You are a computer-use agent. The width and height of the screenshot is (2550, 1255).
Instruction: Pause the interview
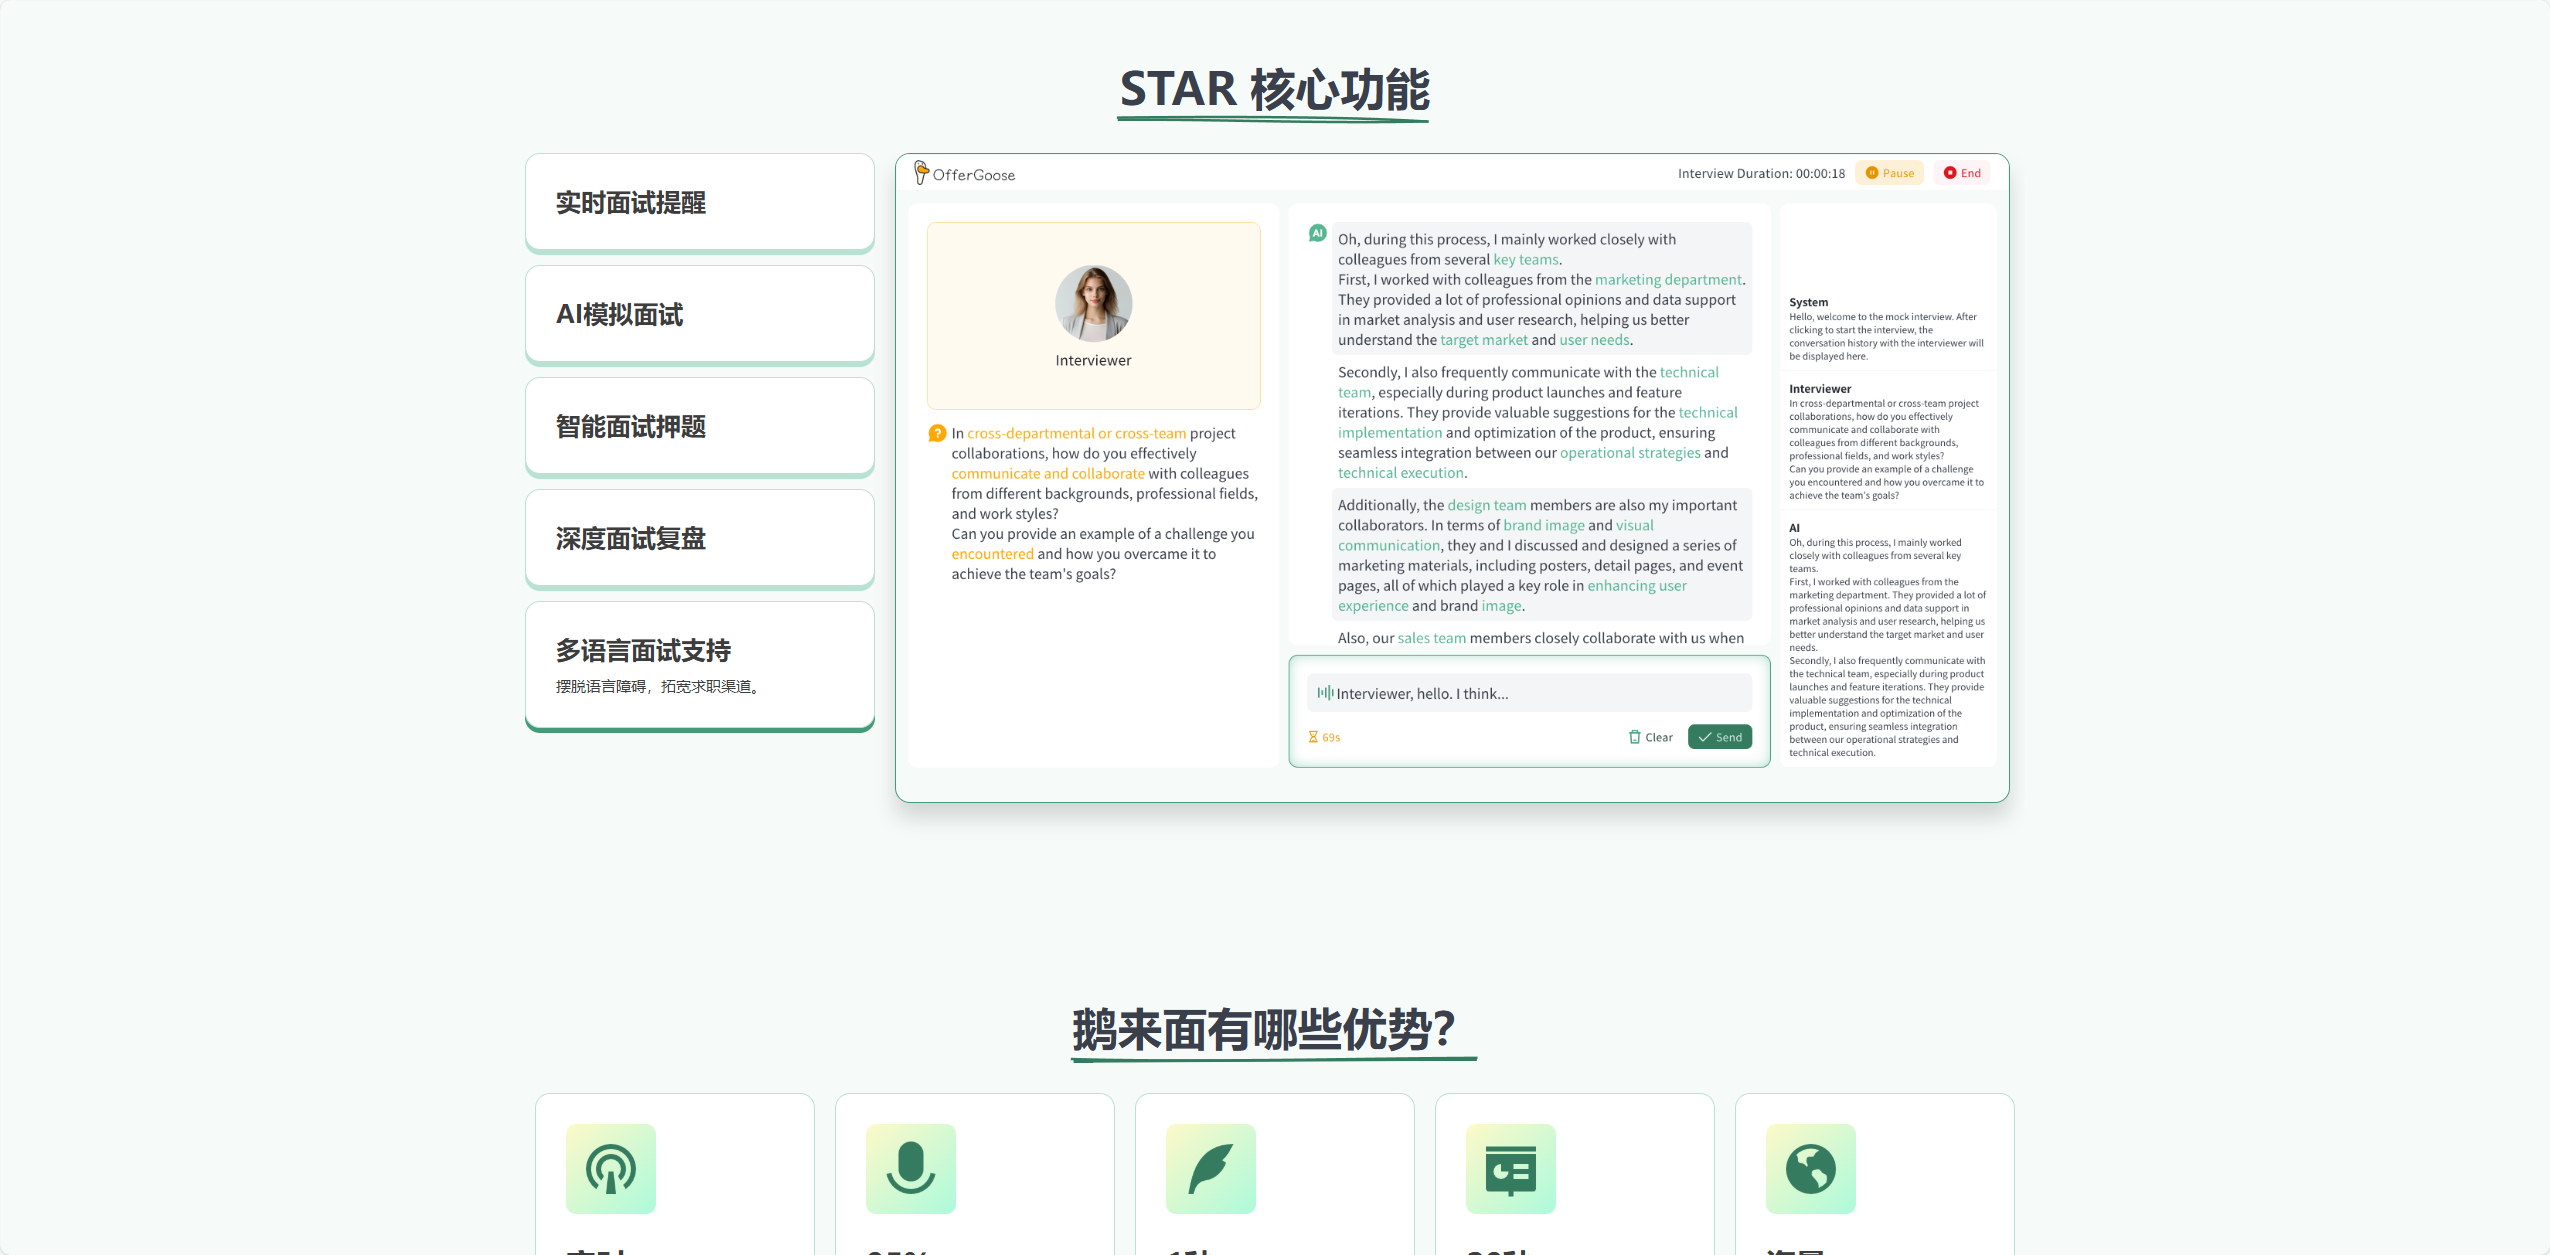[1889, 173]
